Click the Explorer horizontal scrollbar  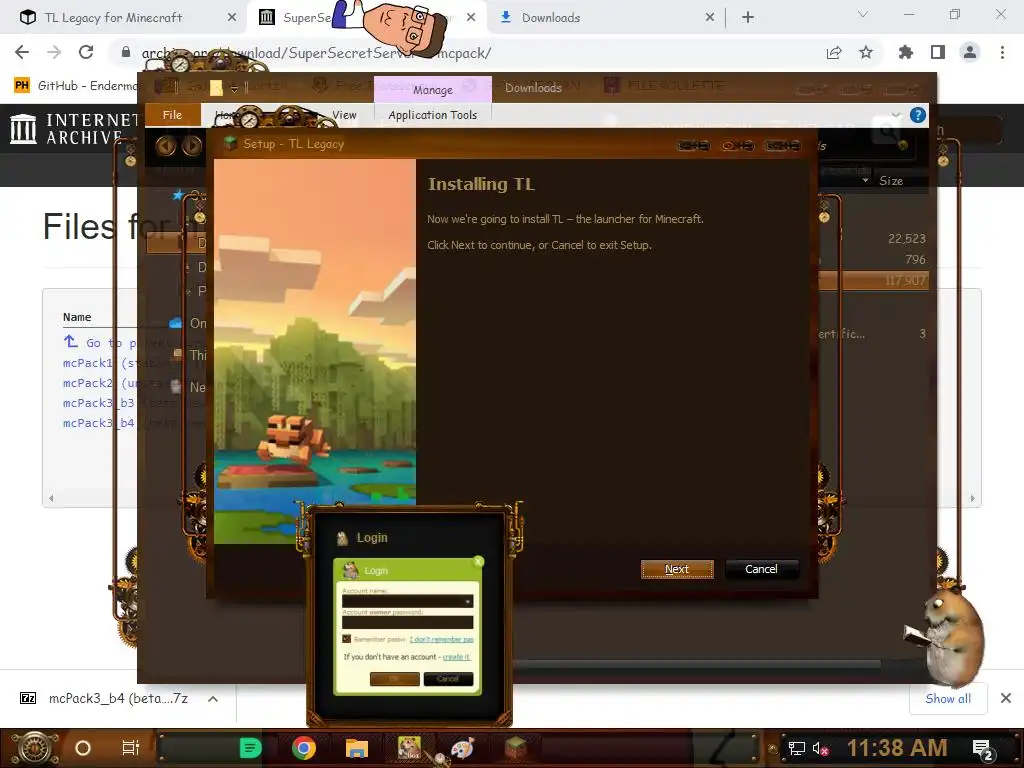tap(696, 665)
